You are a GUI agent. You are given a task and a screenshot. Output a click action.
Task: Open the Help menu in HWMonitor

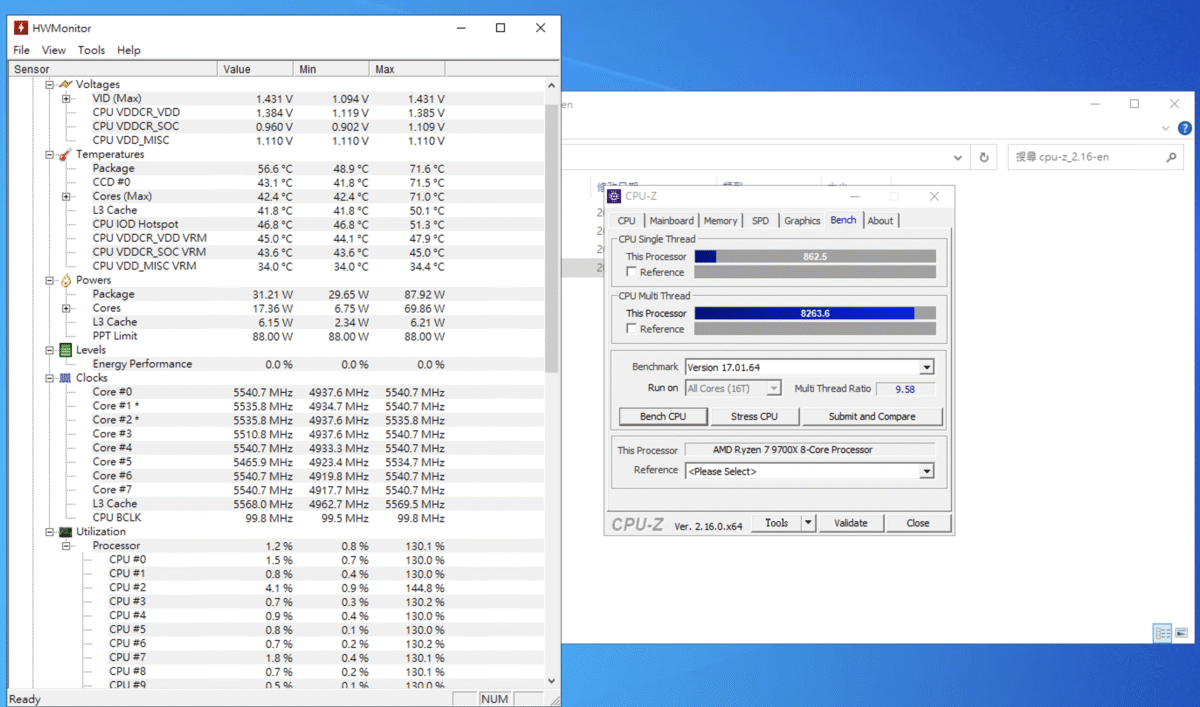[x=129, y=50]
